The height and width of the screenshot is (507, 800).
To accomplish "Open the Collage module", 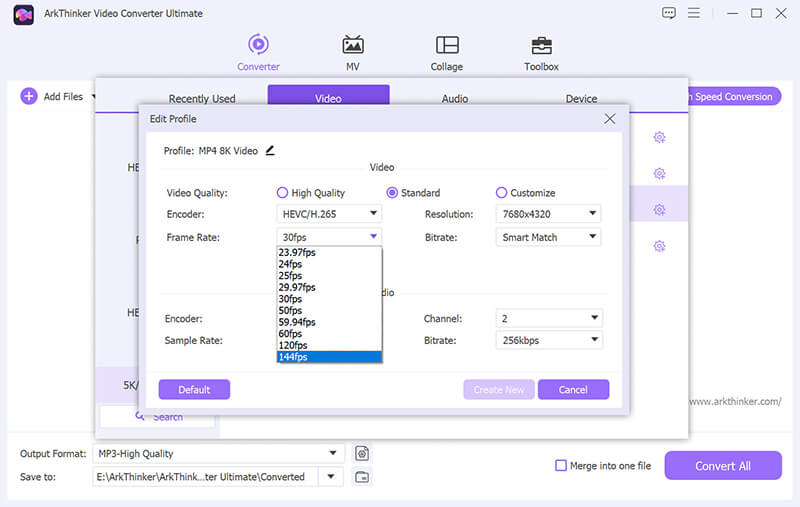I will 447,52.
